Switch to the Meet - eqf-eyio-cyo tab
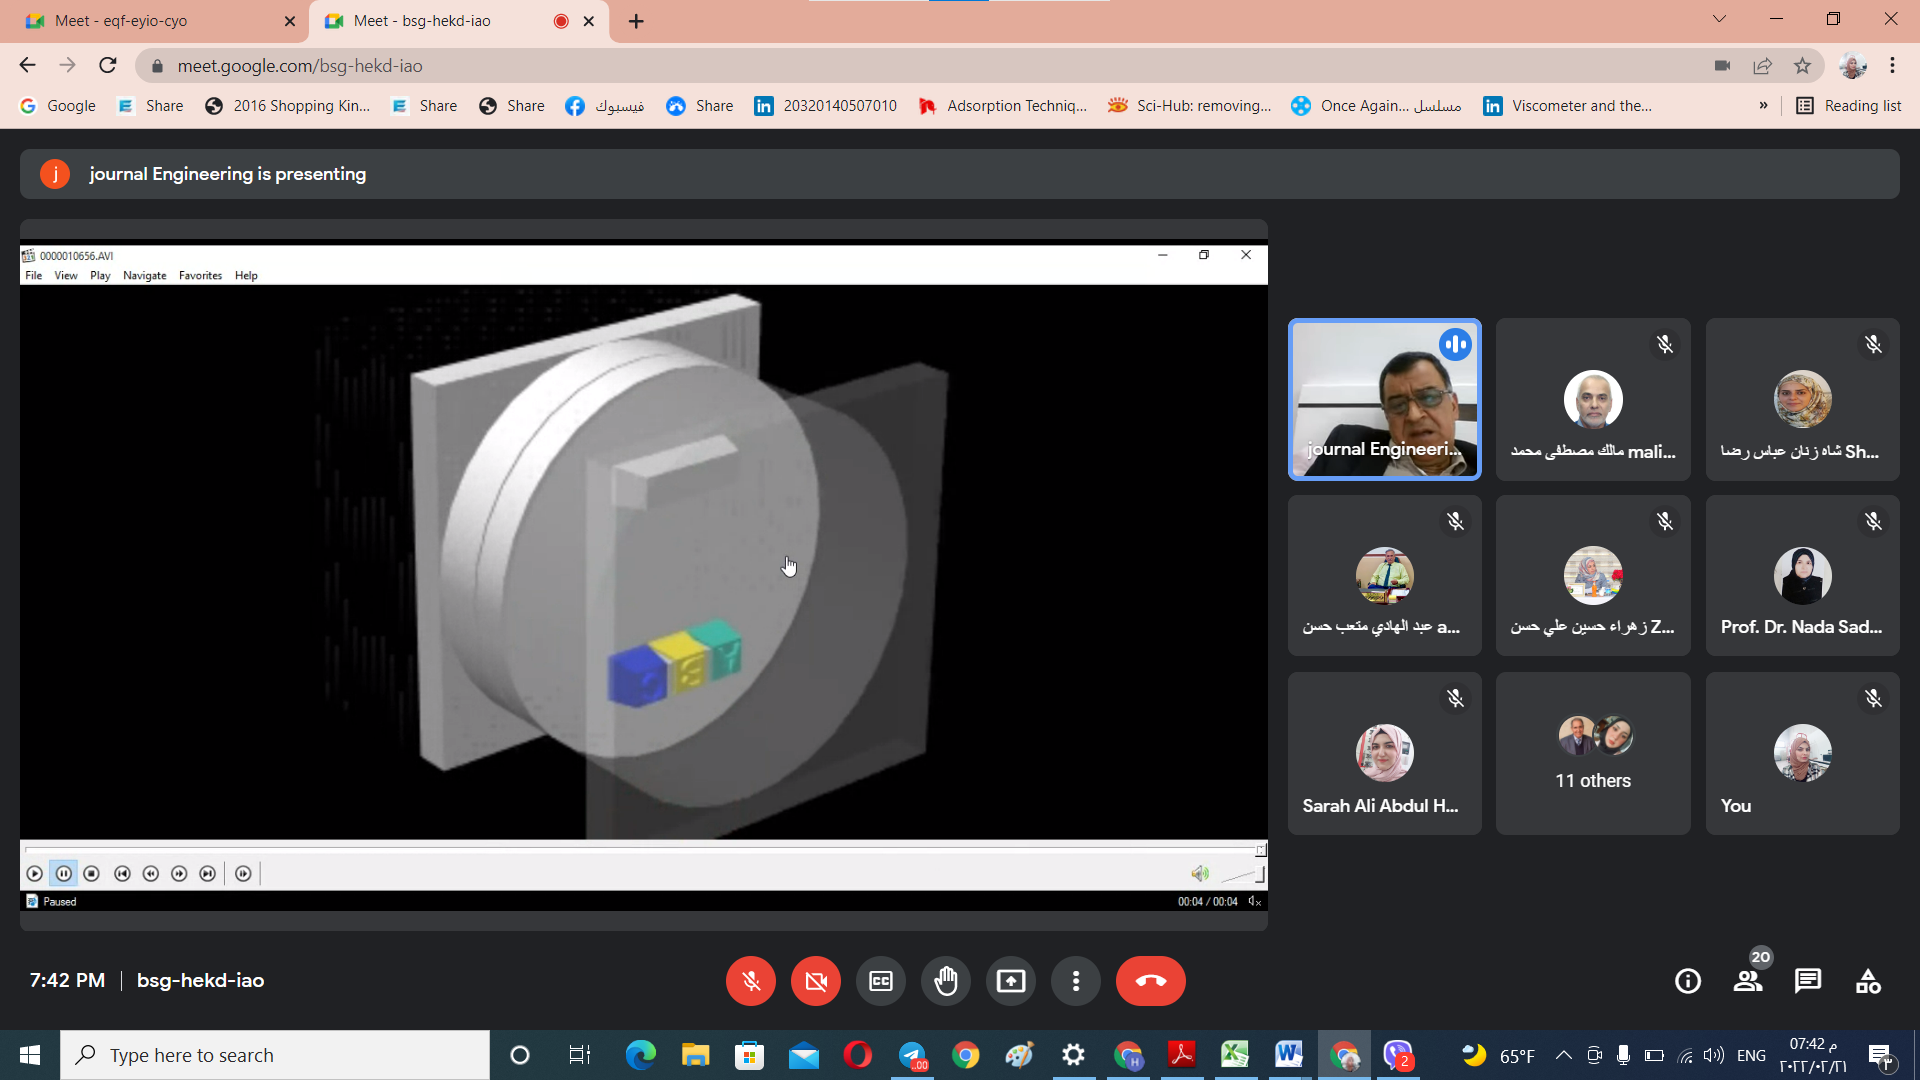This screenshot has width=1920, height=1080. 153,21
